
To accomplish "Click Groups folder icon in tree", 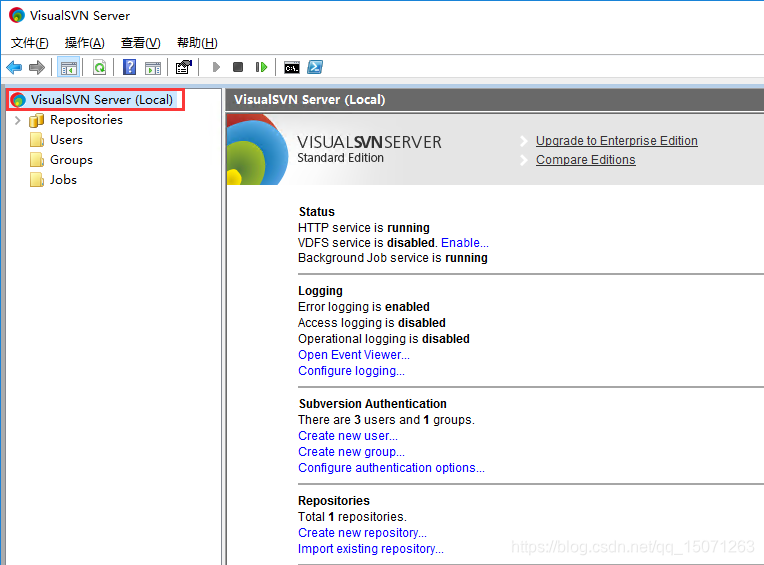I will (37, 160).
